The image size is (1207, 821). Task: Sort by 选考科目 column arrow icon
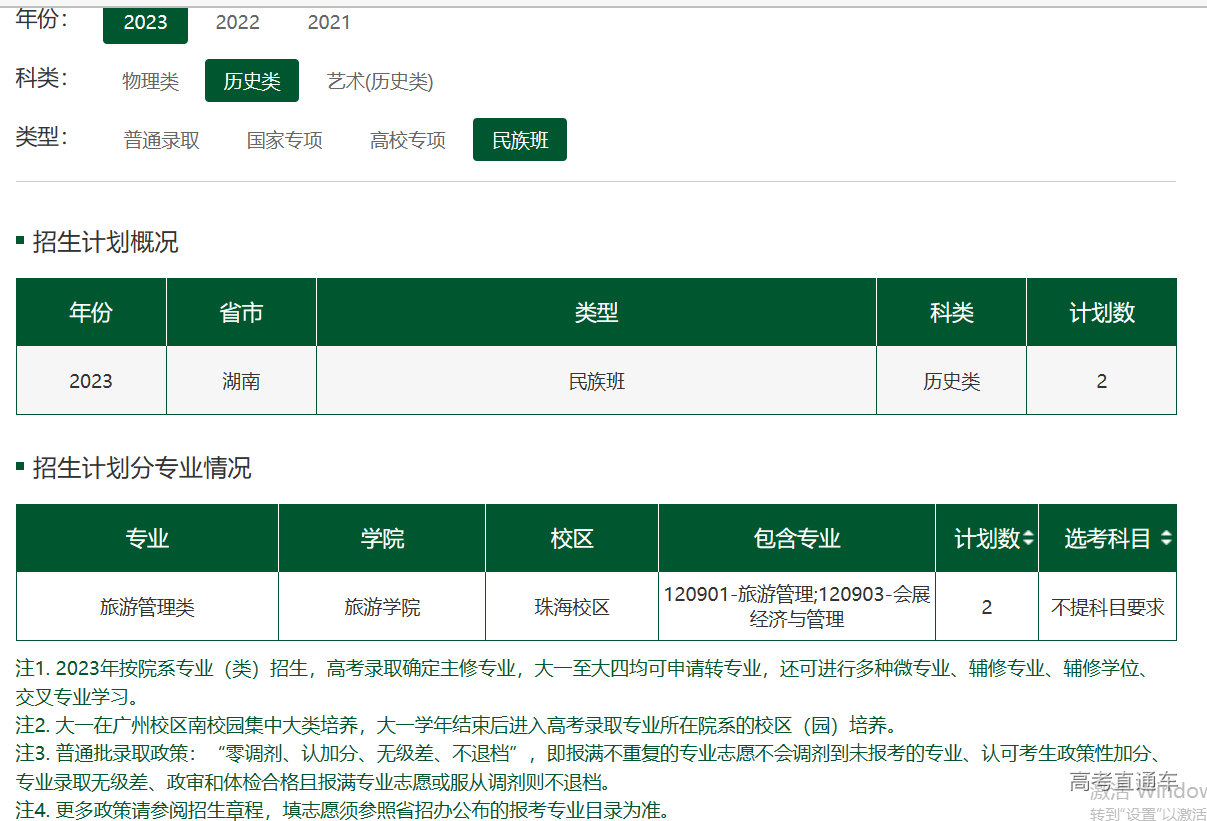(x=1166, y=538)
